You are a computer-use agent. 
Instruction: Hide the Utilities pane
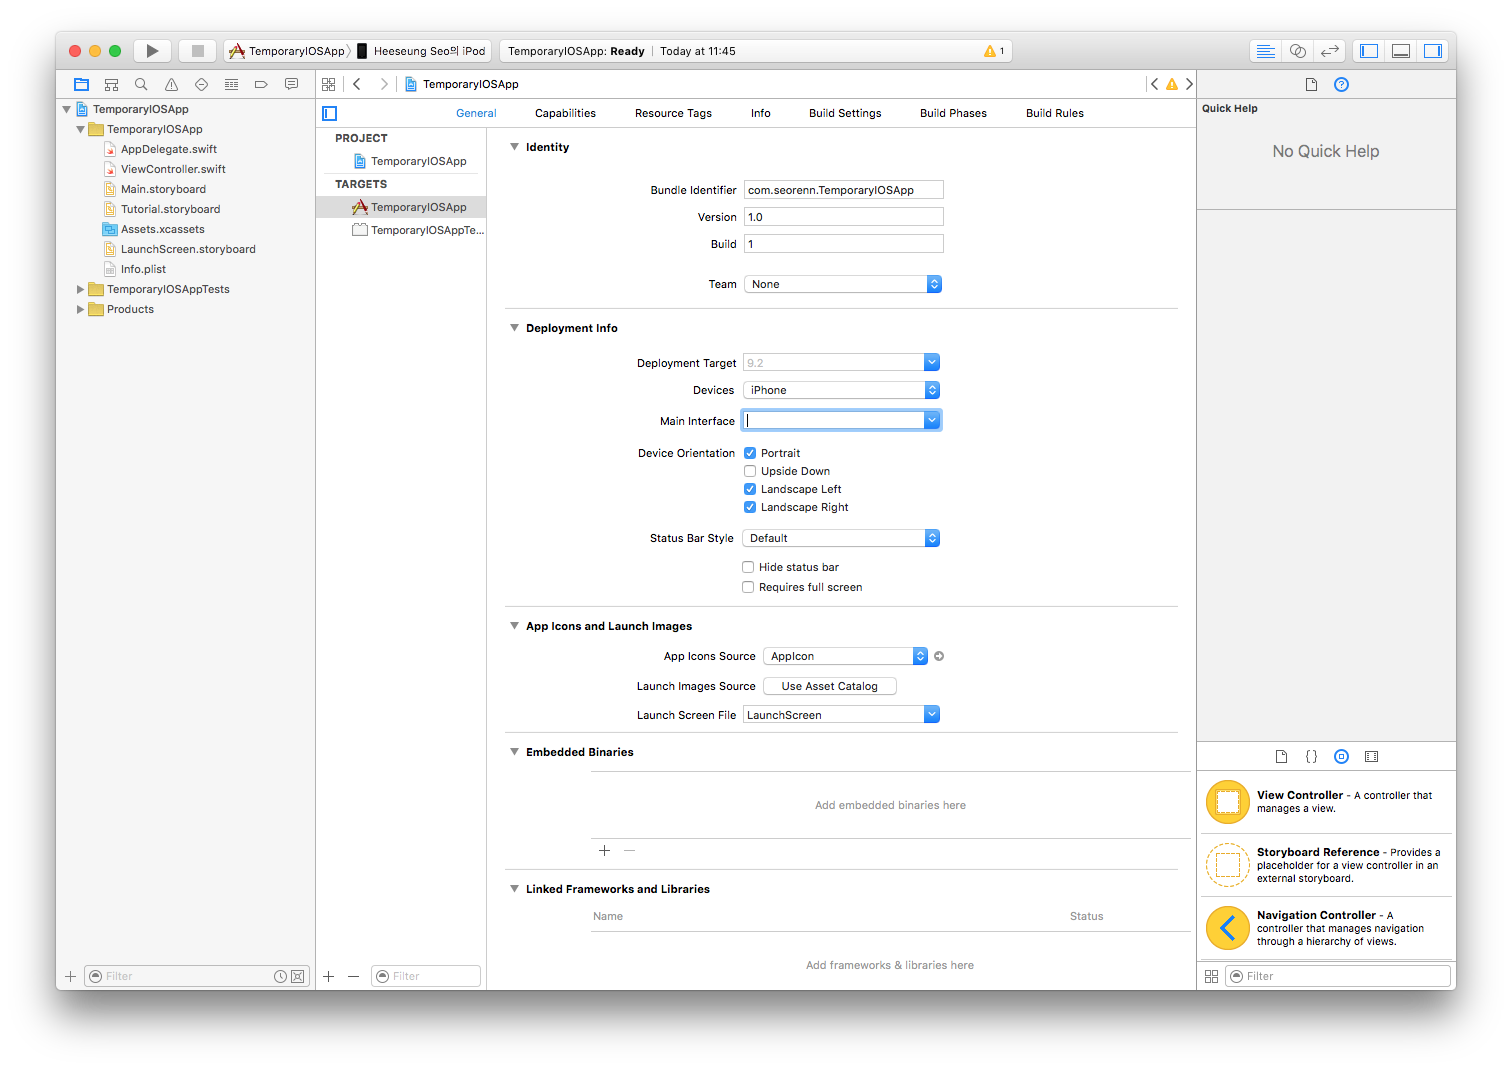click(1433, 51)
